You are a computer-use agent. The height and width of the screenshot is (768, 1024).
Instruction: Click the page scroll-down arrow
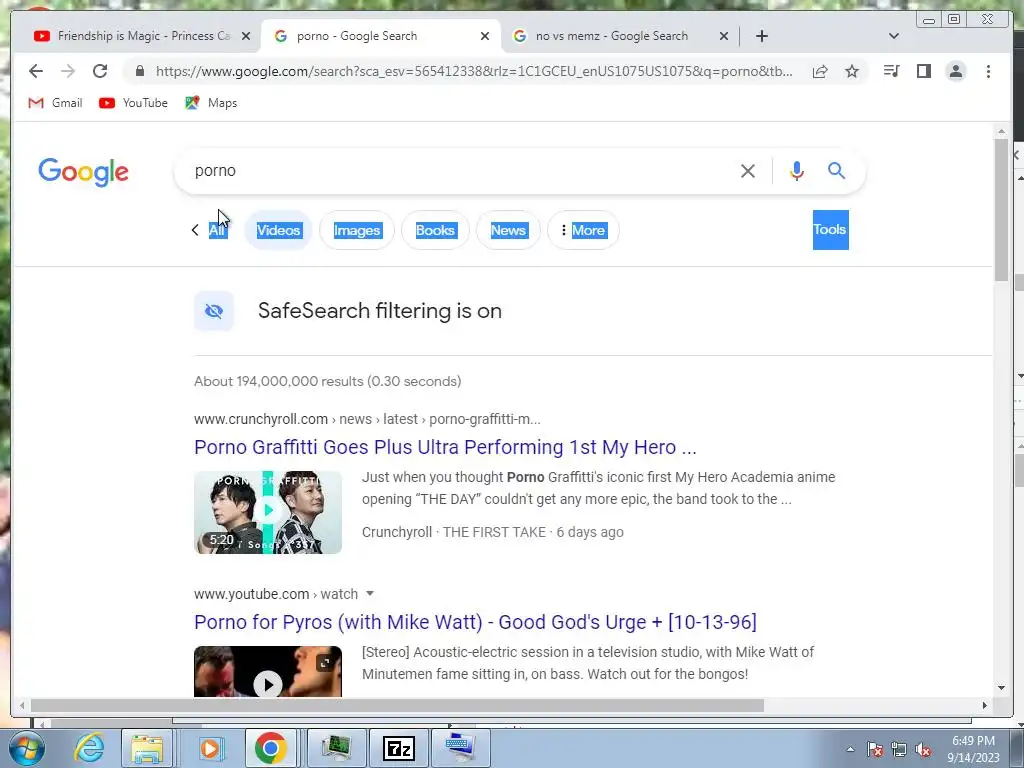(x=1002, y=688)
